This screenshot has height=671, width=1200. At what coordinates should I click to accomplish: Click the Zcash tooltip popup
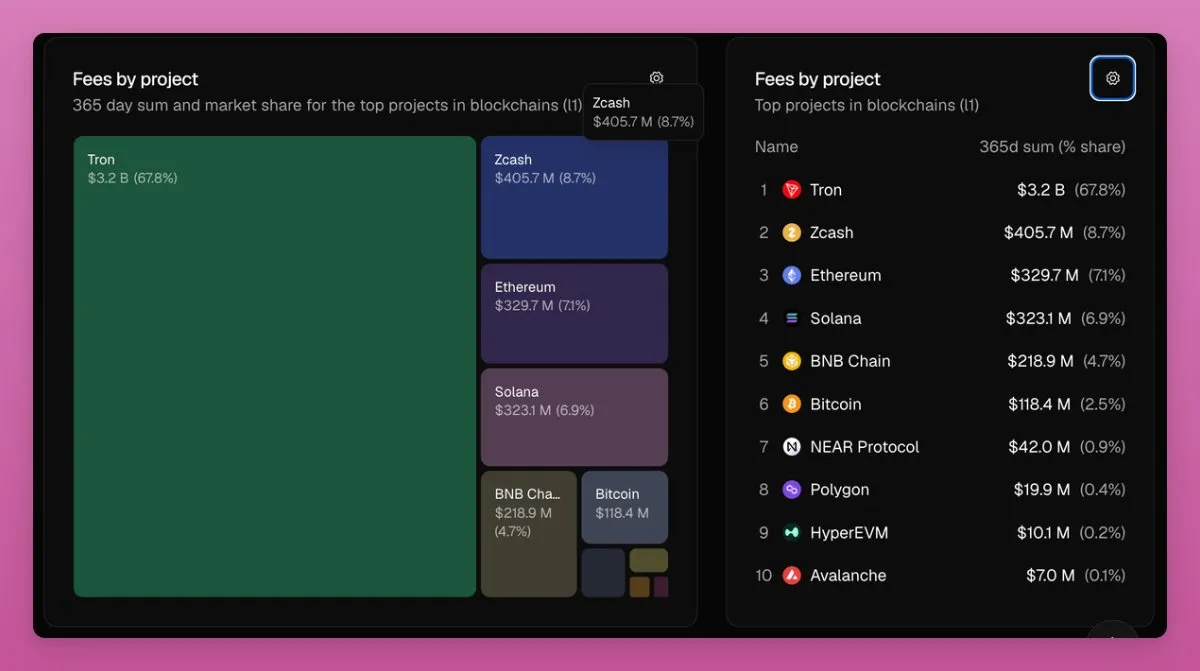point(643,112)
